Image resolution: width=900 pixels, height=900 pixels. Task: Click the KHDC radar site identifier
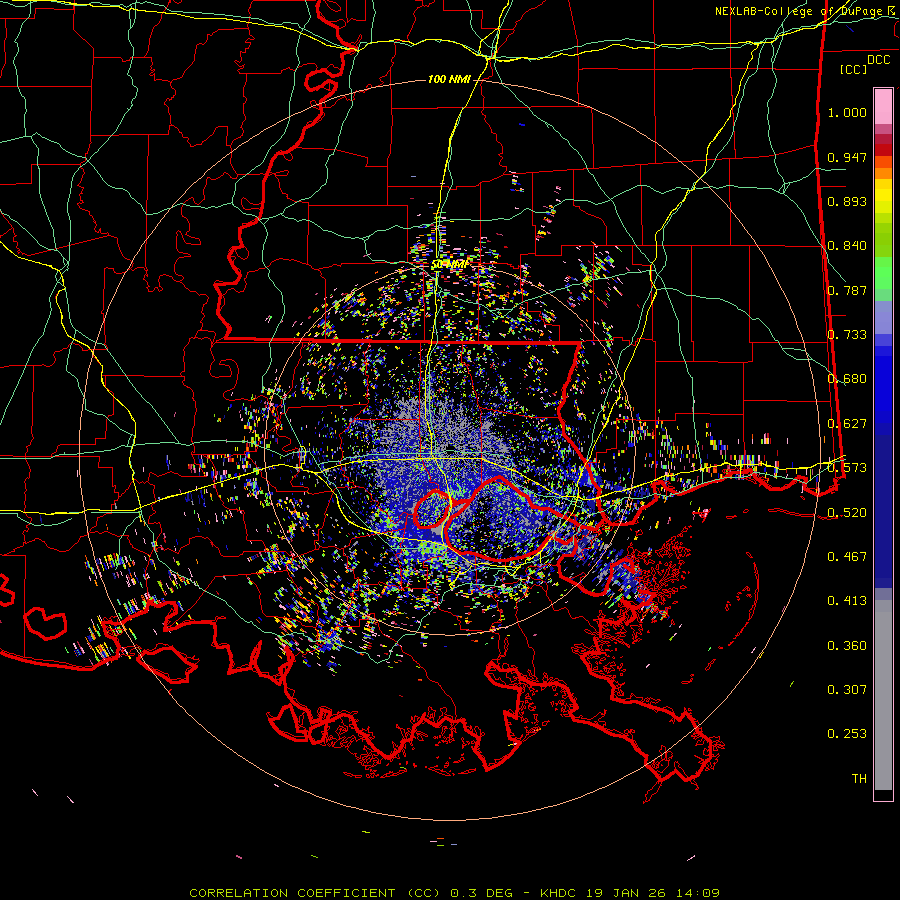[560, 893]
